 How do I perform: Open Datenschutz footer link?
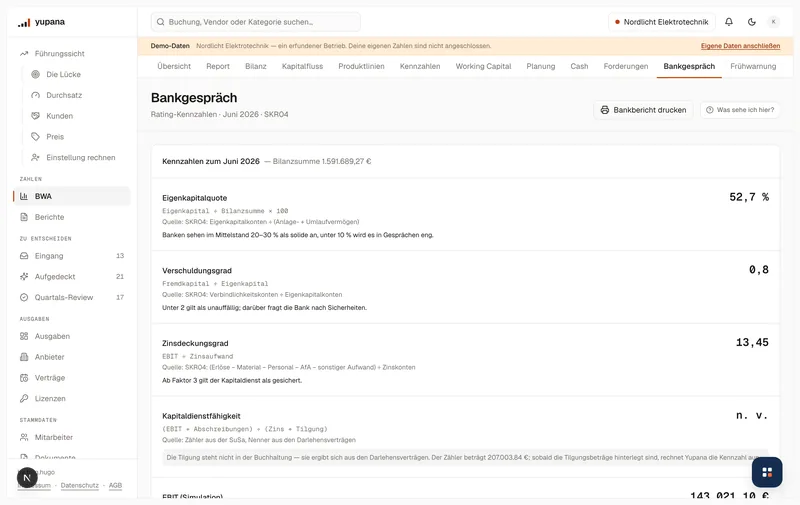[80, 485]
